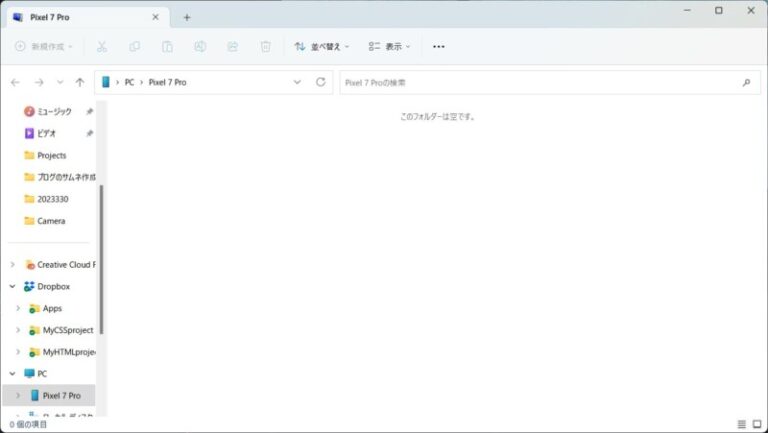Select the Projects folder in sidebar
The height and width of the screenshot is (433, 768).
[x=51, y=155]
